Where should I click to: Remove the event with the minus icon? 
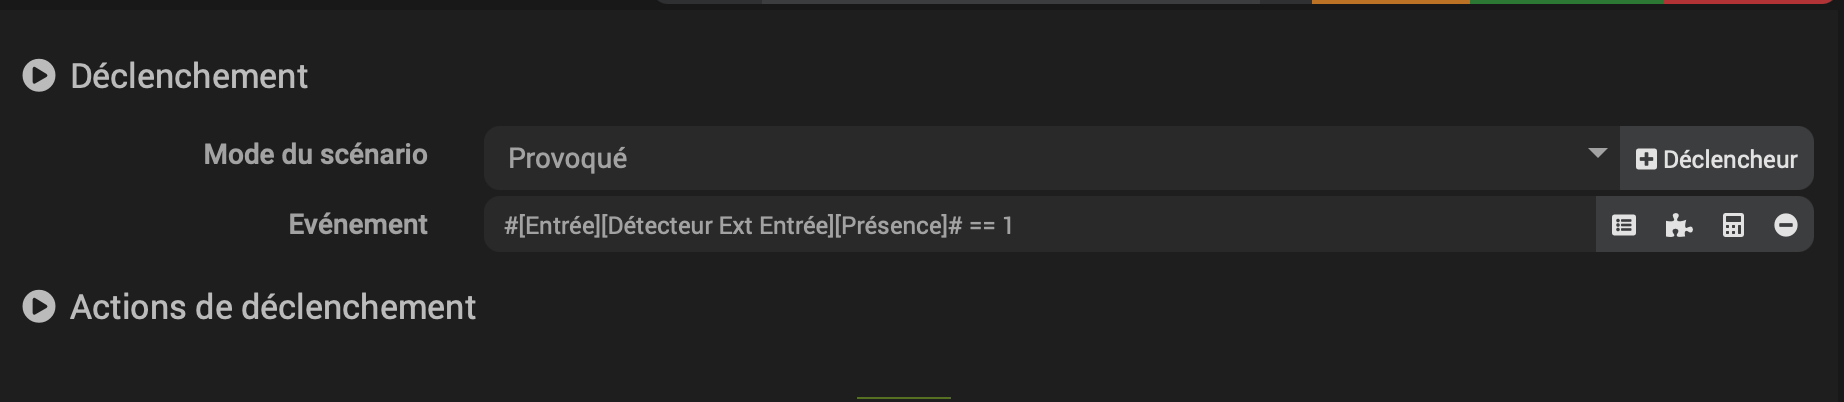(1786, 226)
